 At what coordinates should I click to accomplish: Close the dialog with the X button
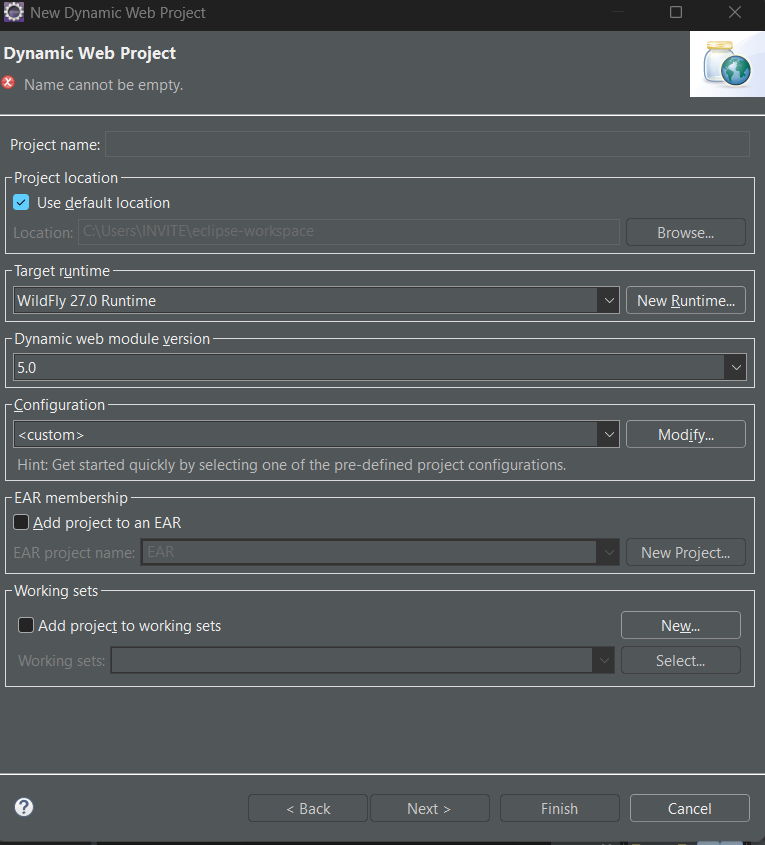tap(735, 12)
